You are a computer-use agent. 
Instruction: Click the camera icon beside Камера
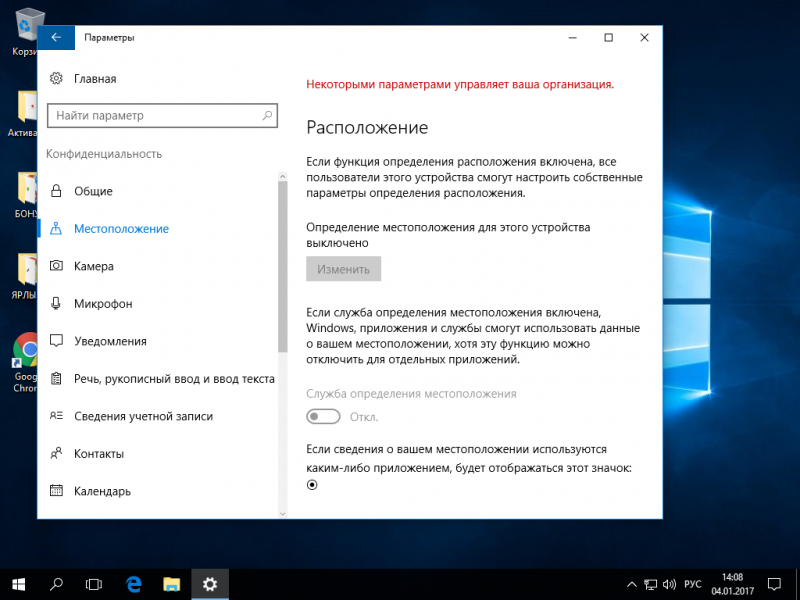point(56,266)
